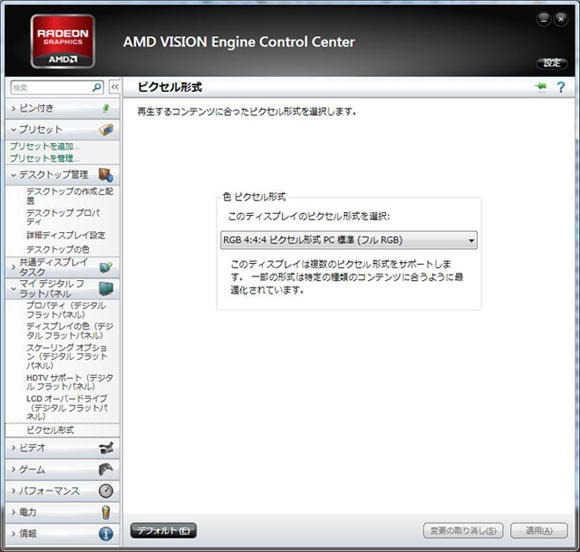Click the マイ デジタル フラットパネル monitor icon
580x552 pixels.
[x=107, y=289]
